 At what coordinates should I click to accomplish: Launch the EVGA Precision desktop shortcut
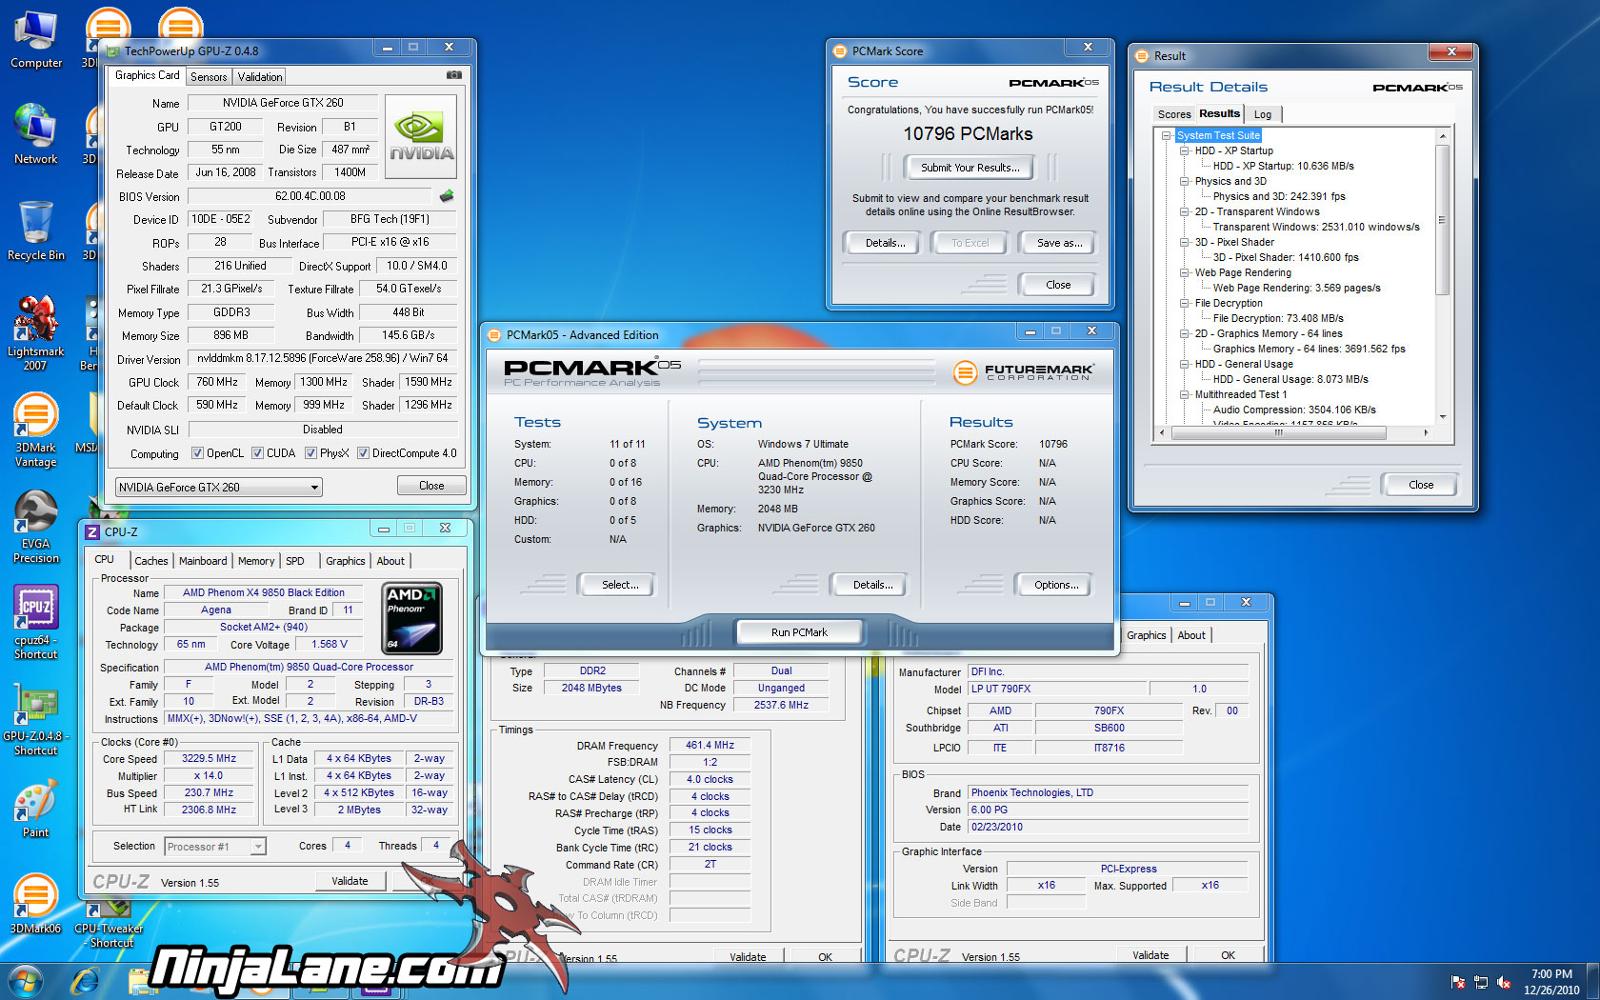(x=36, y=527)
